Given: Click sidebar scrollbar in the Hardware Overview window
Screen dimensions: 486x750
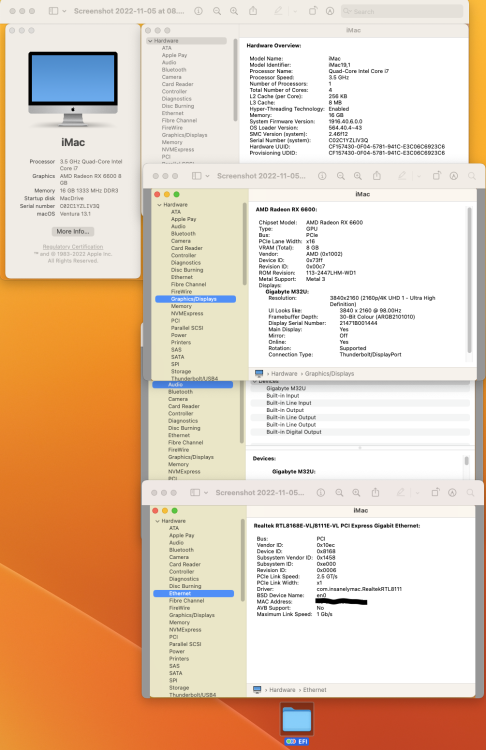Looking at the screenshot, I should click(235, 79).
